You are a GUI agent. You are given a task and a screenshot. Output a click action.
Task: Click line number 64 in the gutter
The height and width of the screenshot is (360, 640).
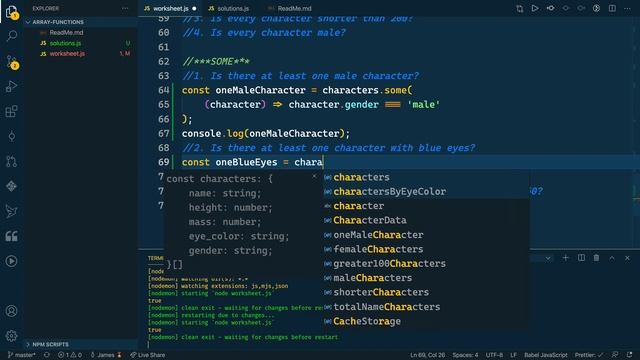point(163,90)
